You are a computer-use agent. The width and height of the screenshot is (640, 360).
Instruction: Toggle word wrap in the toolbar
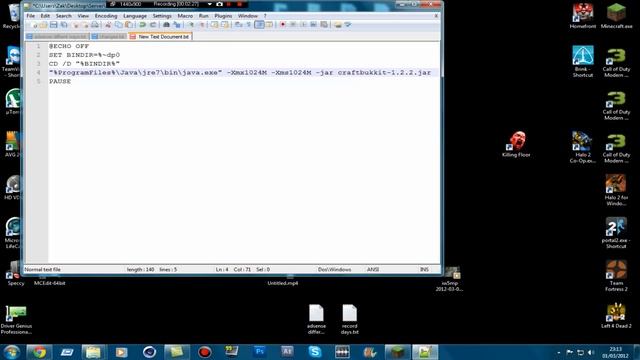(x=238, y=25)
